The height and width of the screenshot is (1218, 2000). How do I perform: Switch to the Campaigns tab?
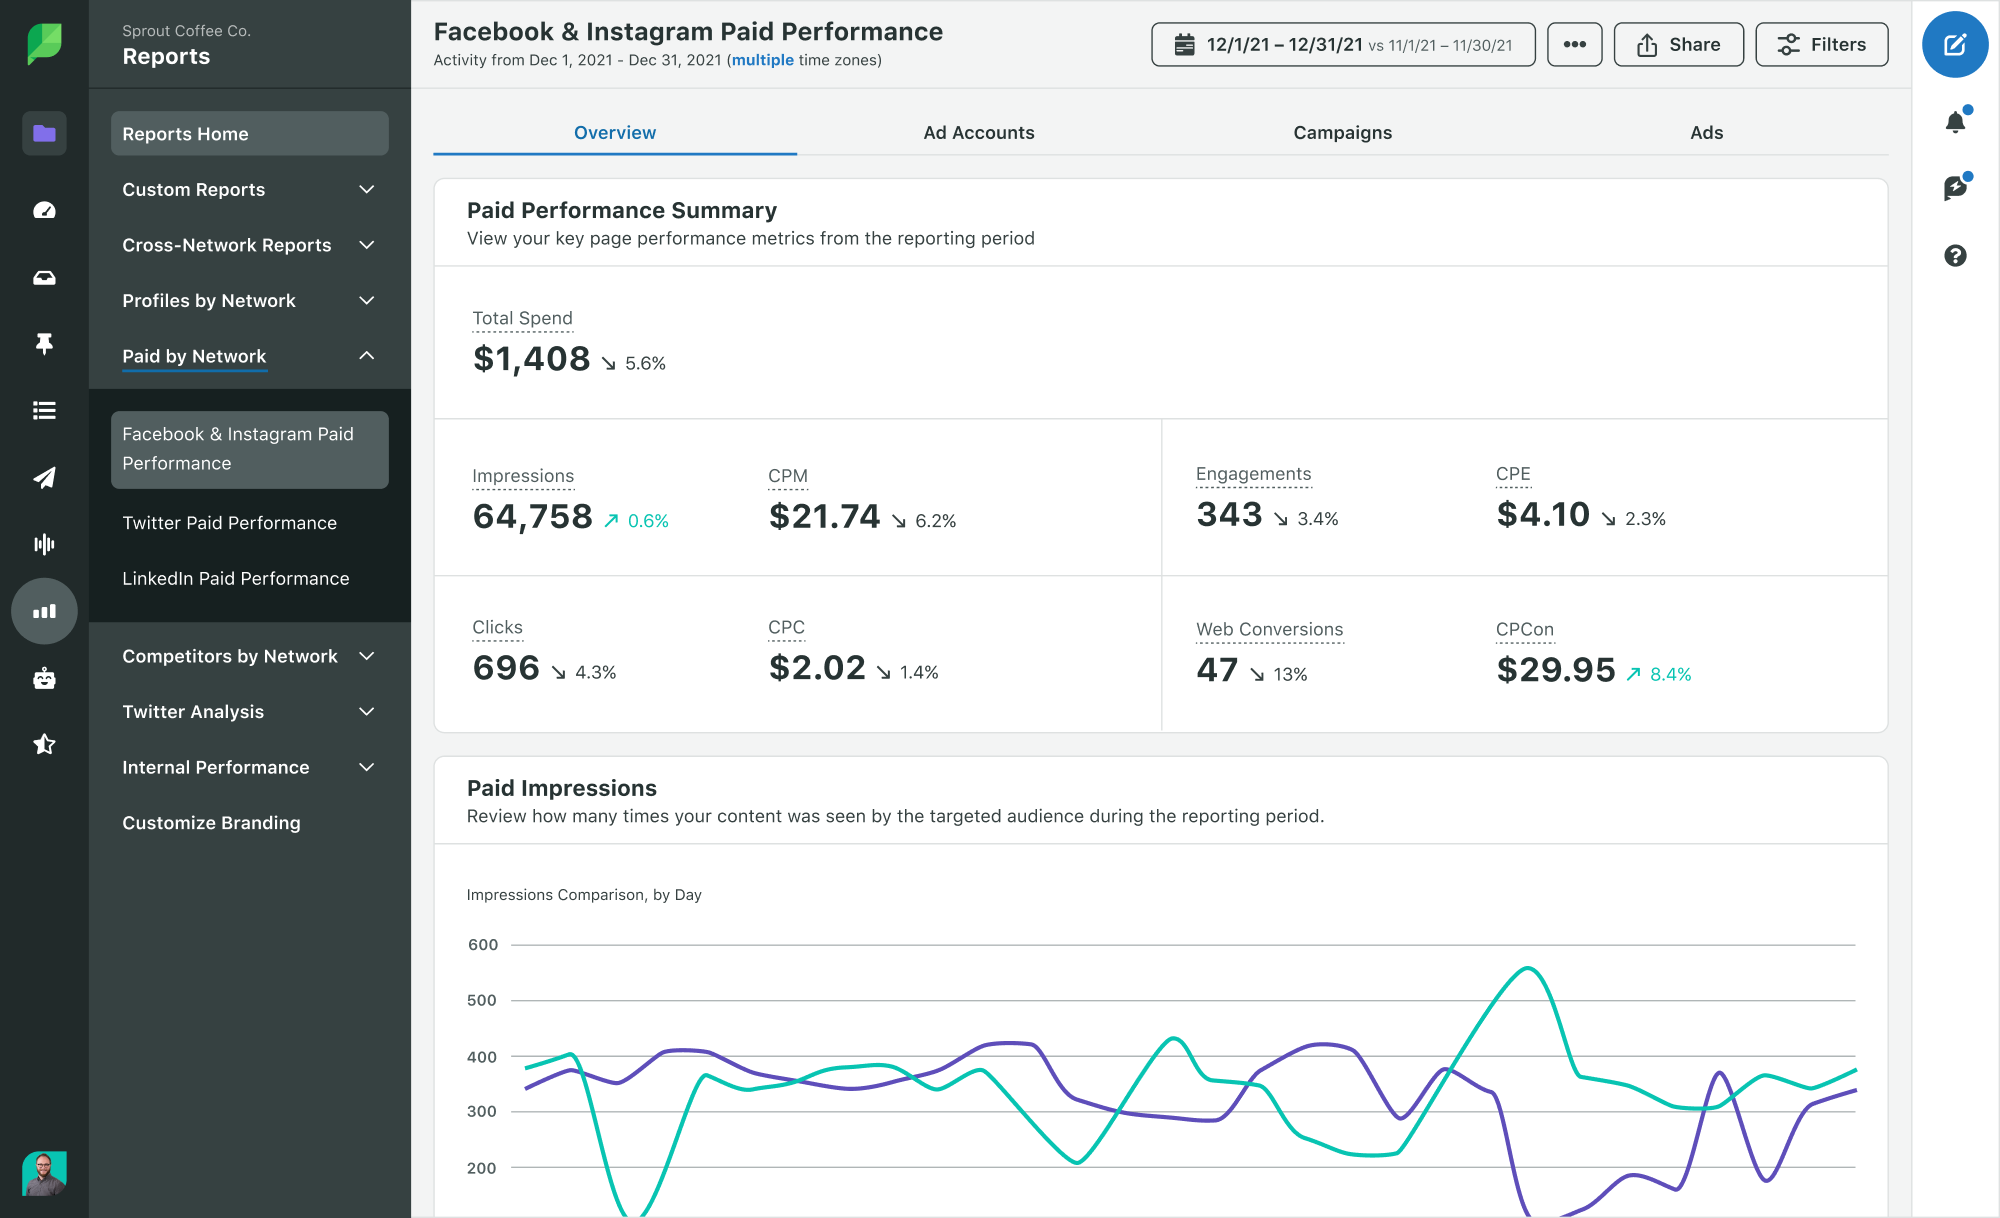coord(1343,133)
